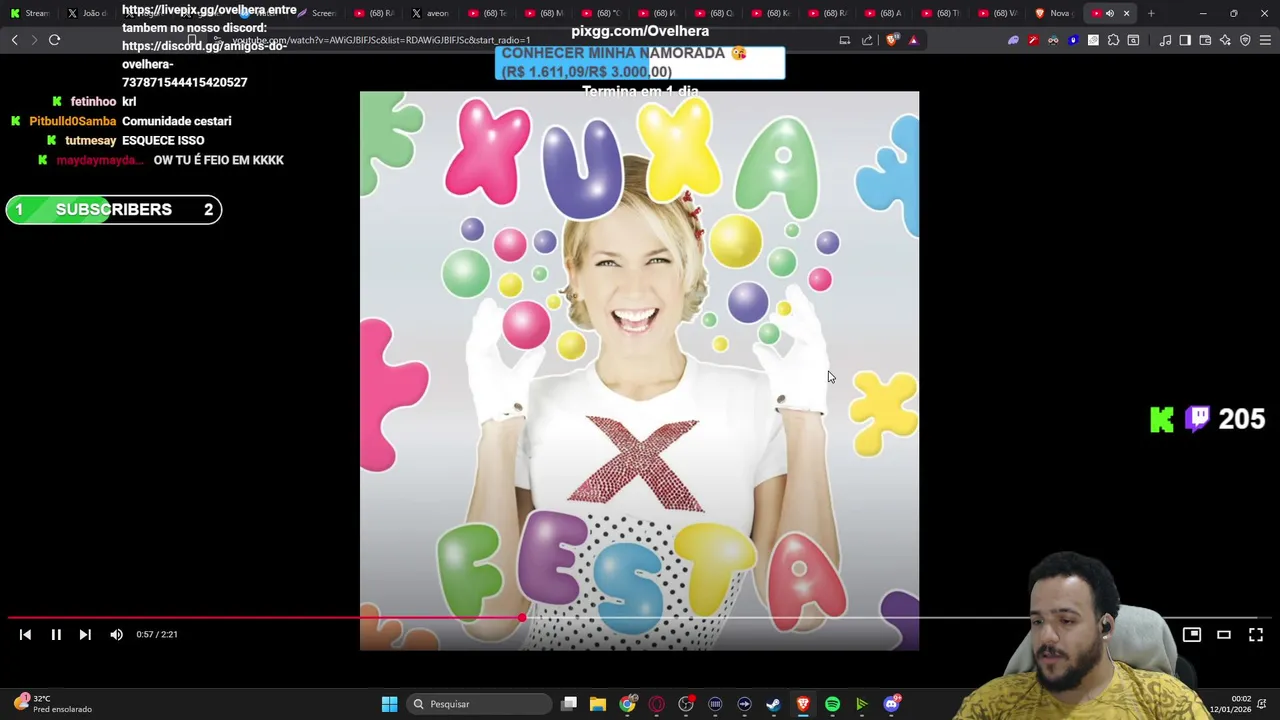The width and height of the screenshot is (1280, 720).
Task: Click the pixgg.com/Ovelhera link text
Action: click(640, 31)
